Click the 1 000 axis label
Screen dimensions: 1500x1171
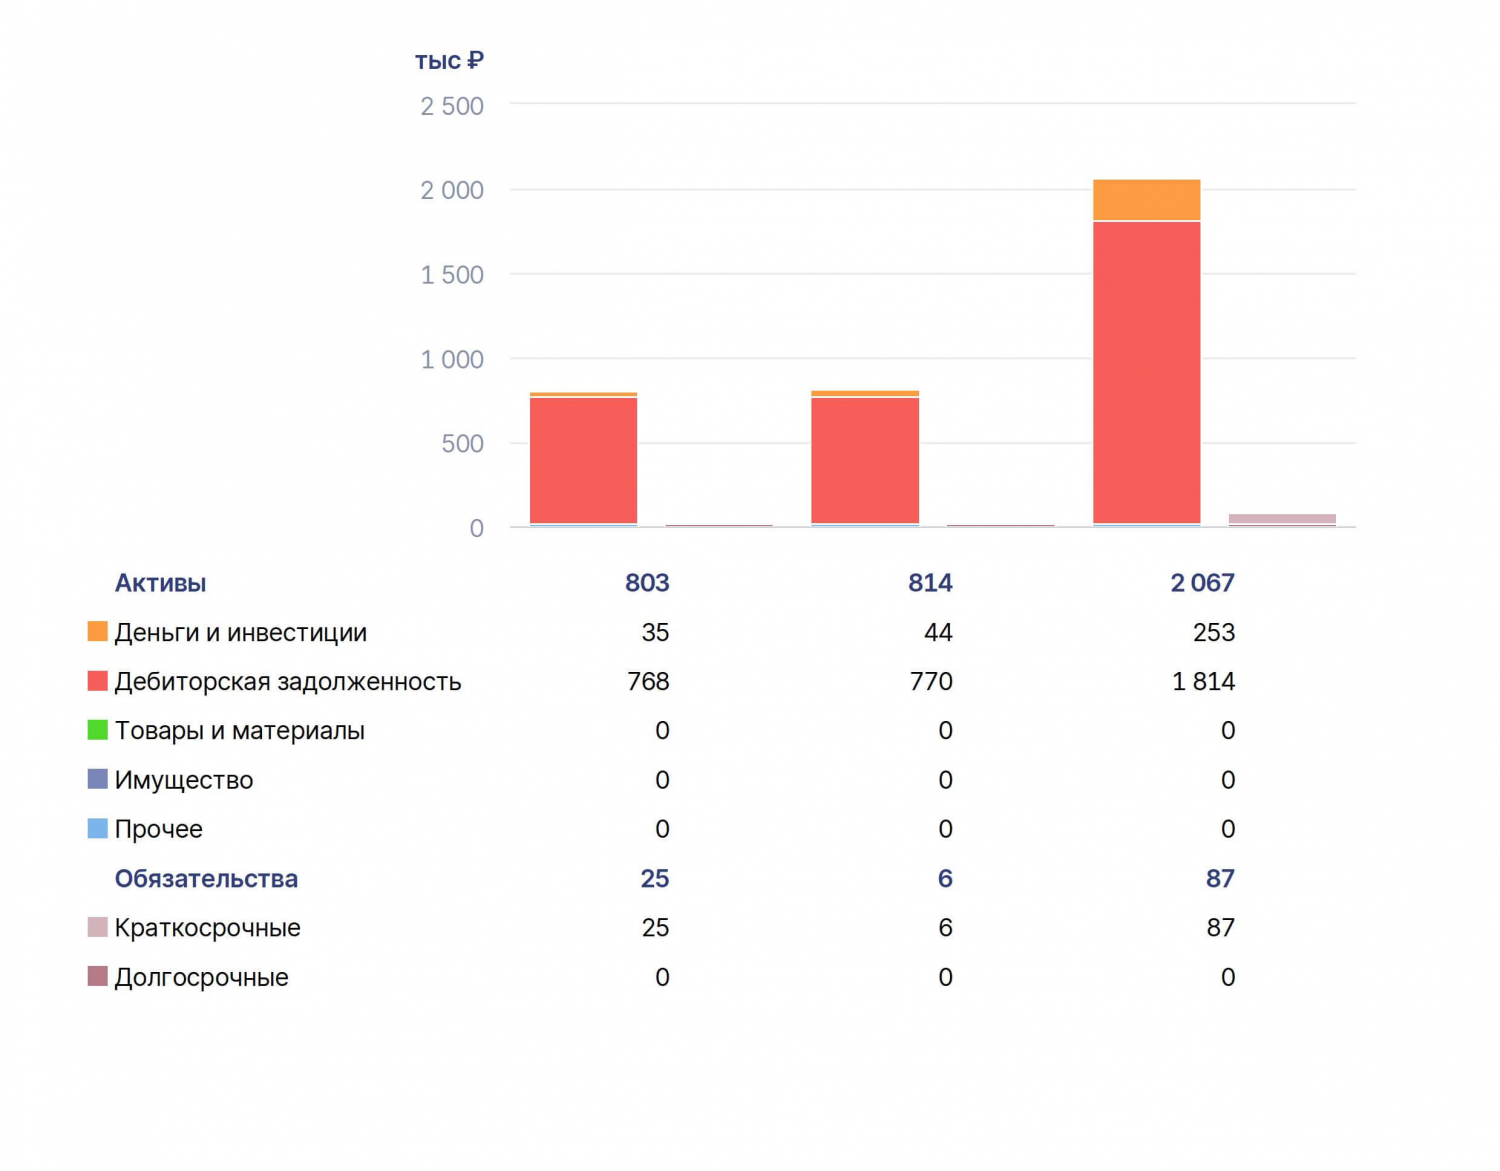(x=452, y=359)
